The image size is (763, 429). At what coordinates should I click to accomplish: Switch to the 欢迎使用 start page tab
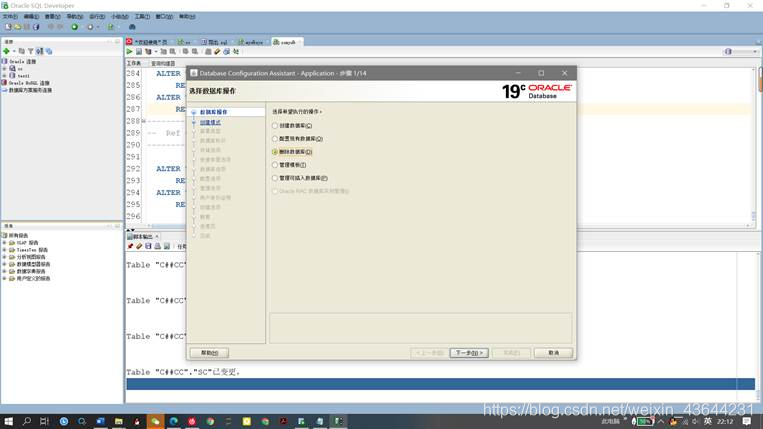click(147, 42)
